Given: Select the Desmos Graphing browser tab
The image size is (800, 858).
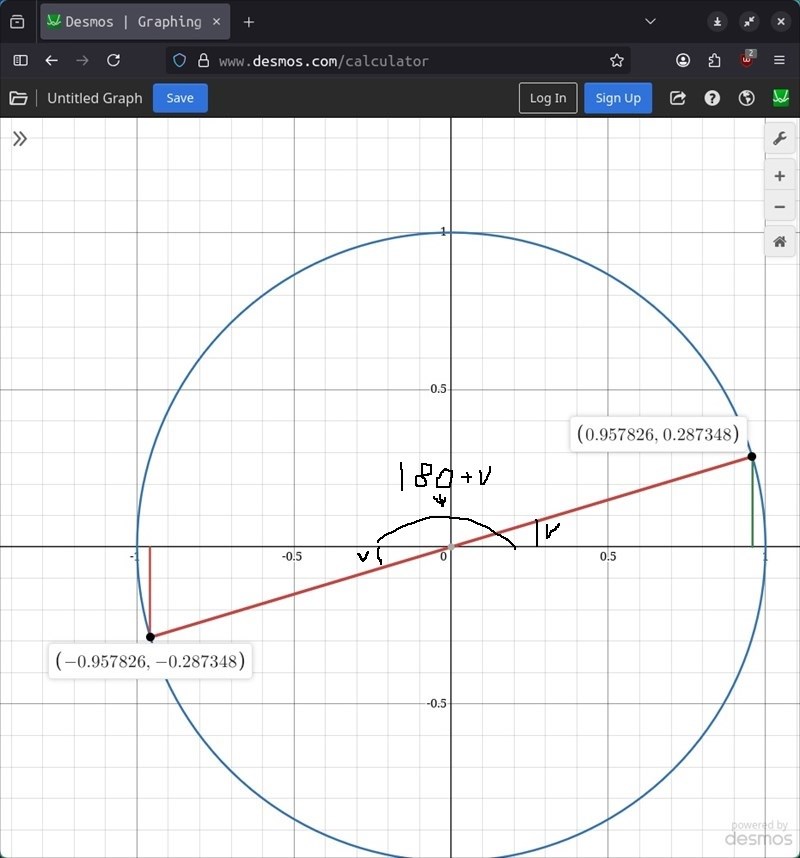Looking at the screenshot, I should tap(132, 21).
